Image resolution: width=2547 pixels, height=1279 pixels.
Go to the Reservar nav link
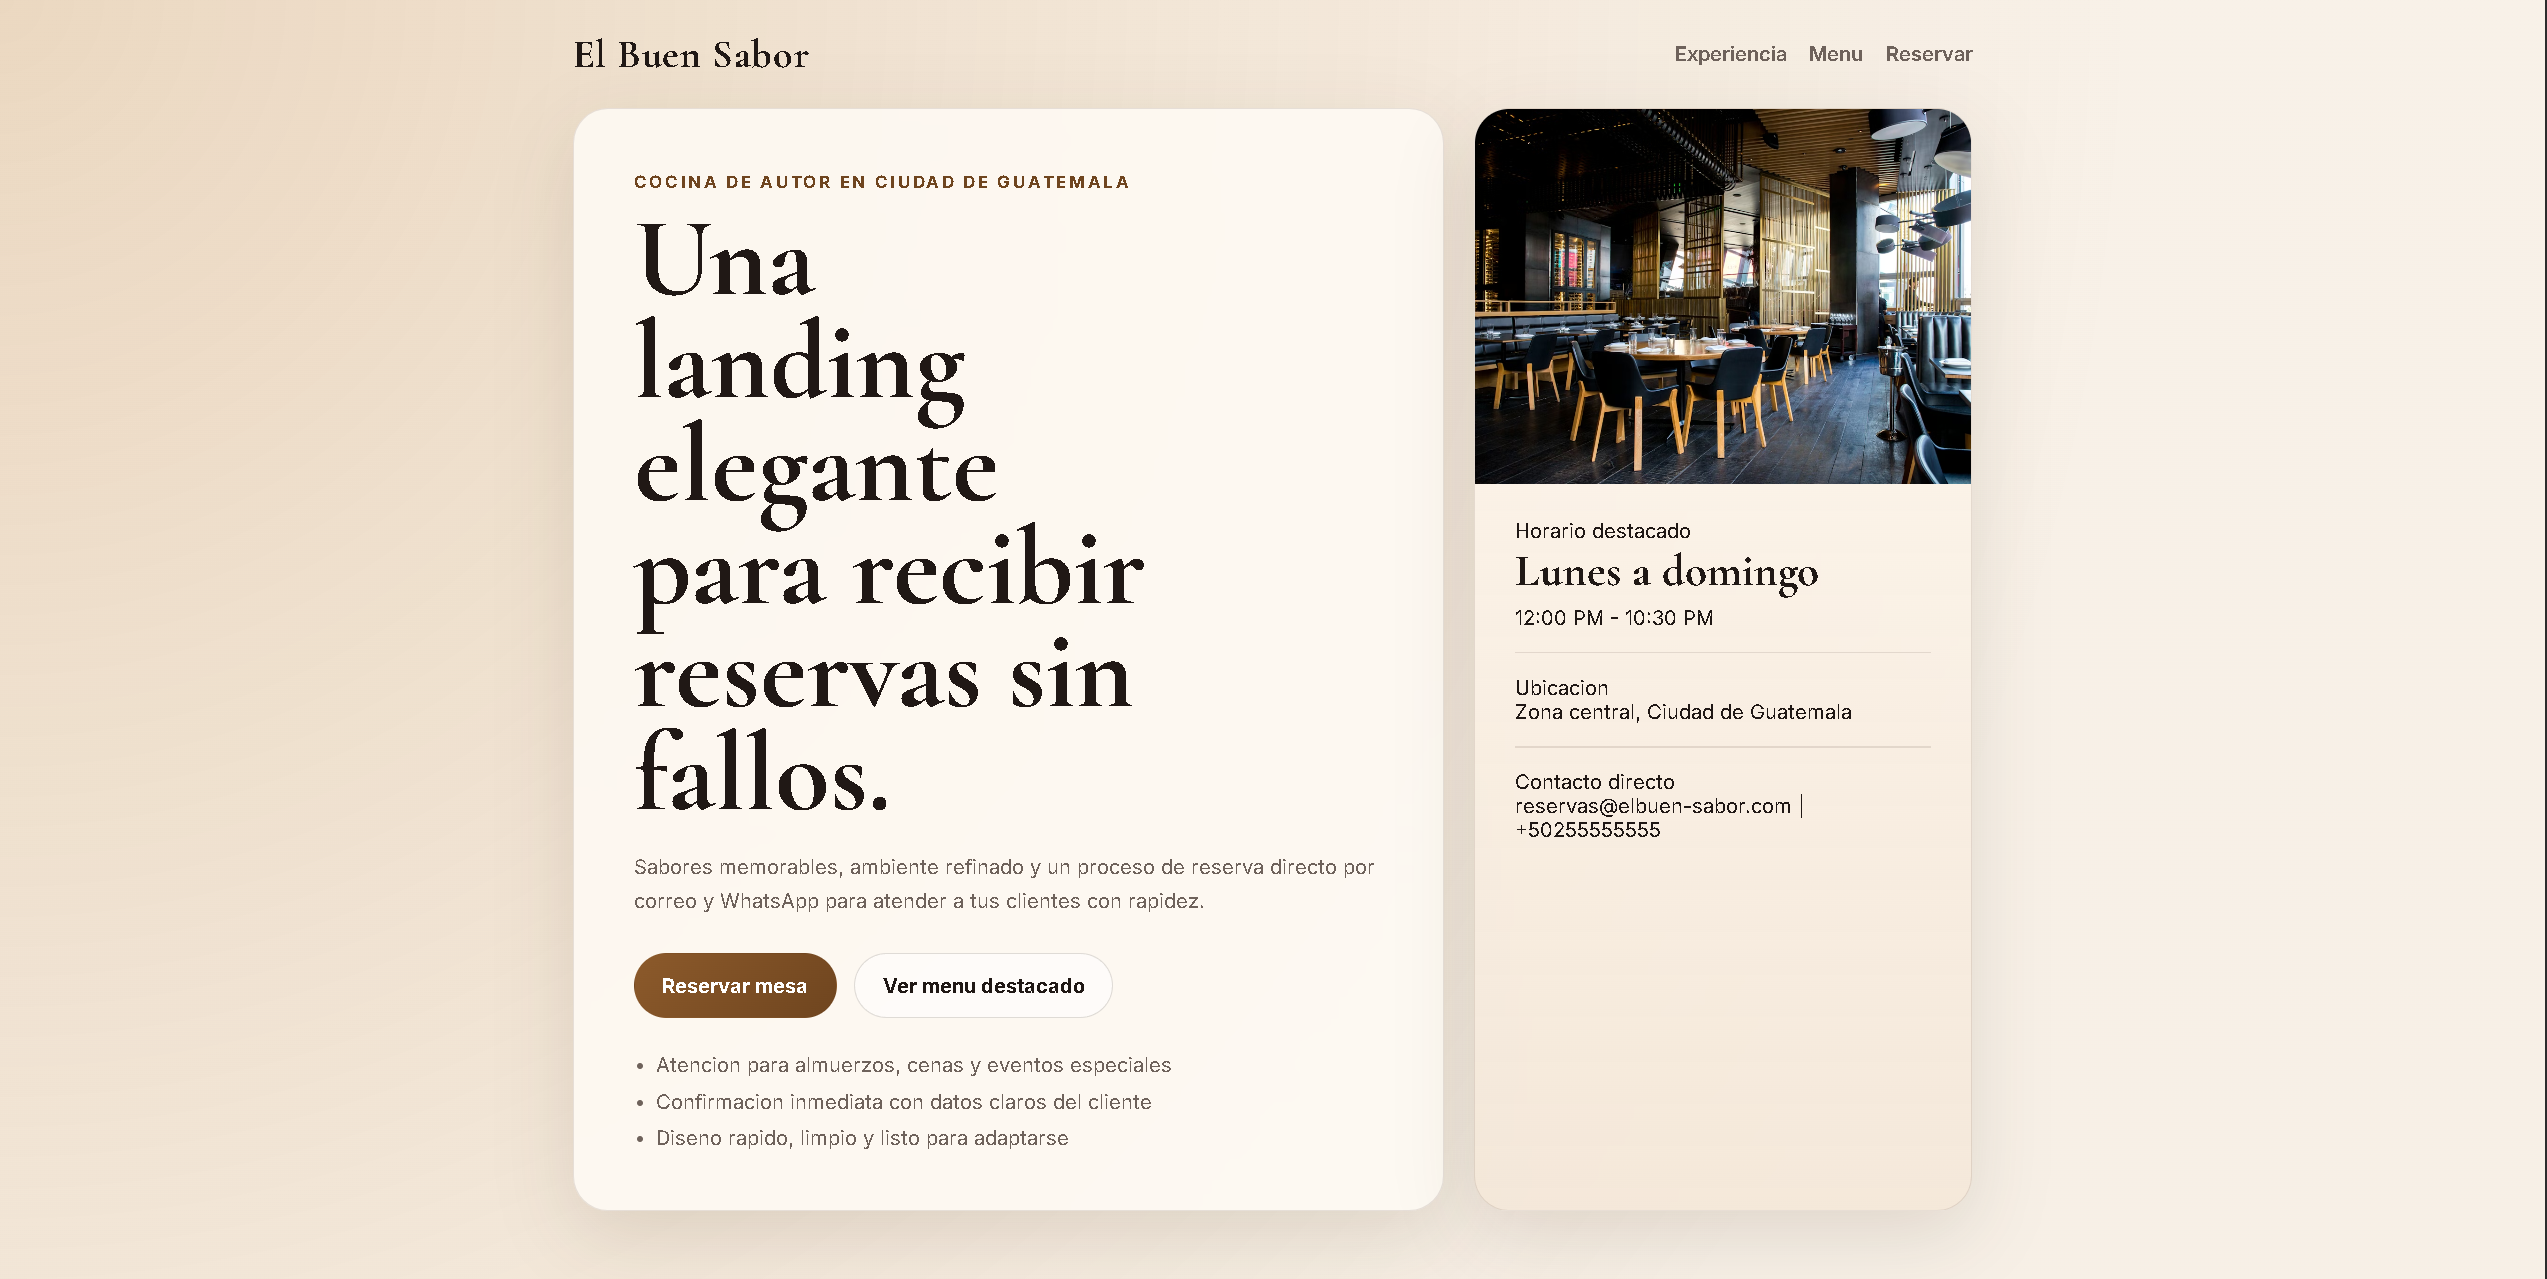tap(1928, 54)
